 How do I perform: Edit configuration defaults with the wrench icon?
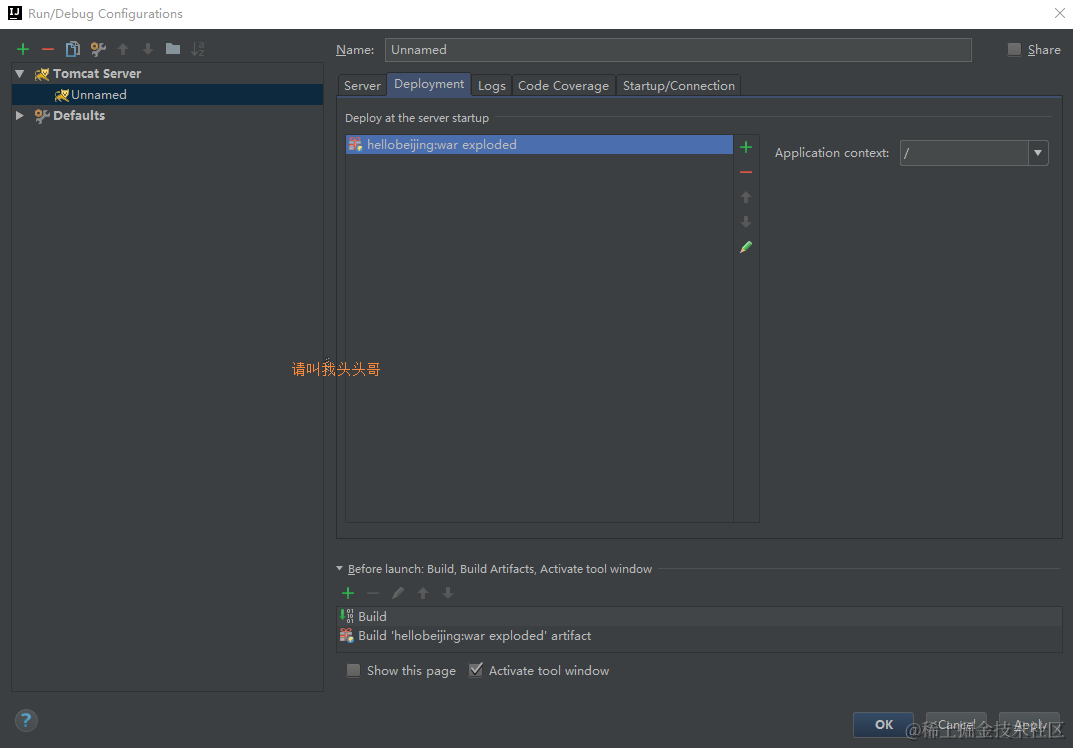pos(96,48)
